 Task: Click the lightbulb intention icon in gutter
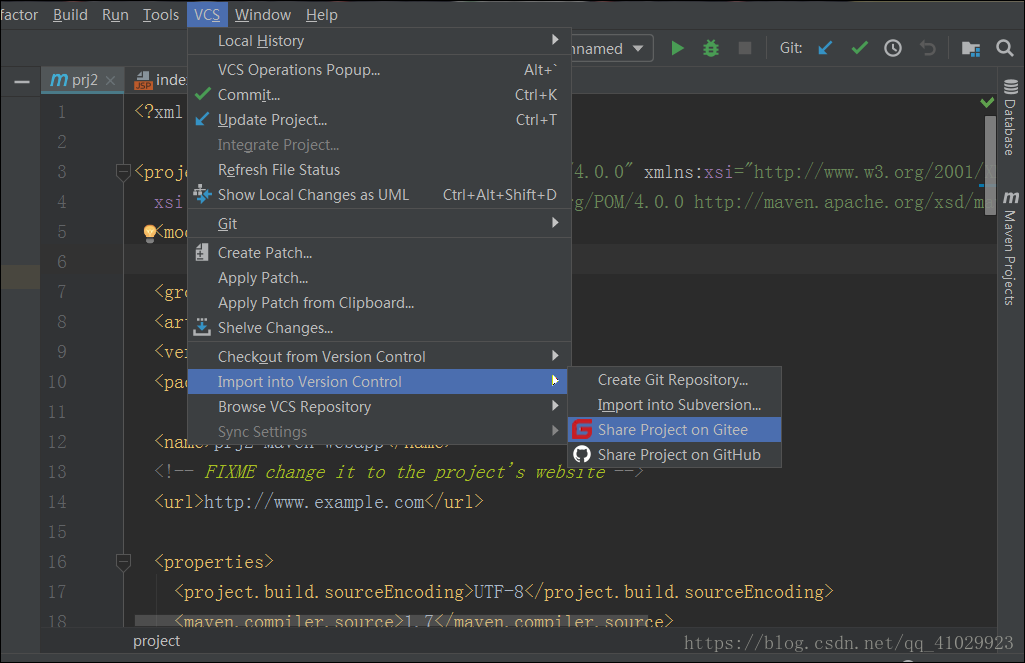150,233
